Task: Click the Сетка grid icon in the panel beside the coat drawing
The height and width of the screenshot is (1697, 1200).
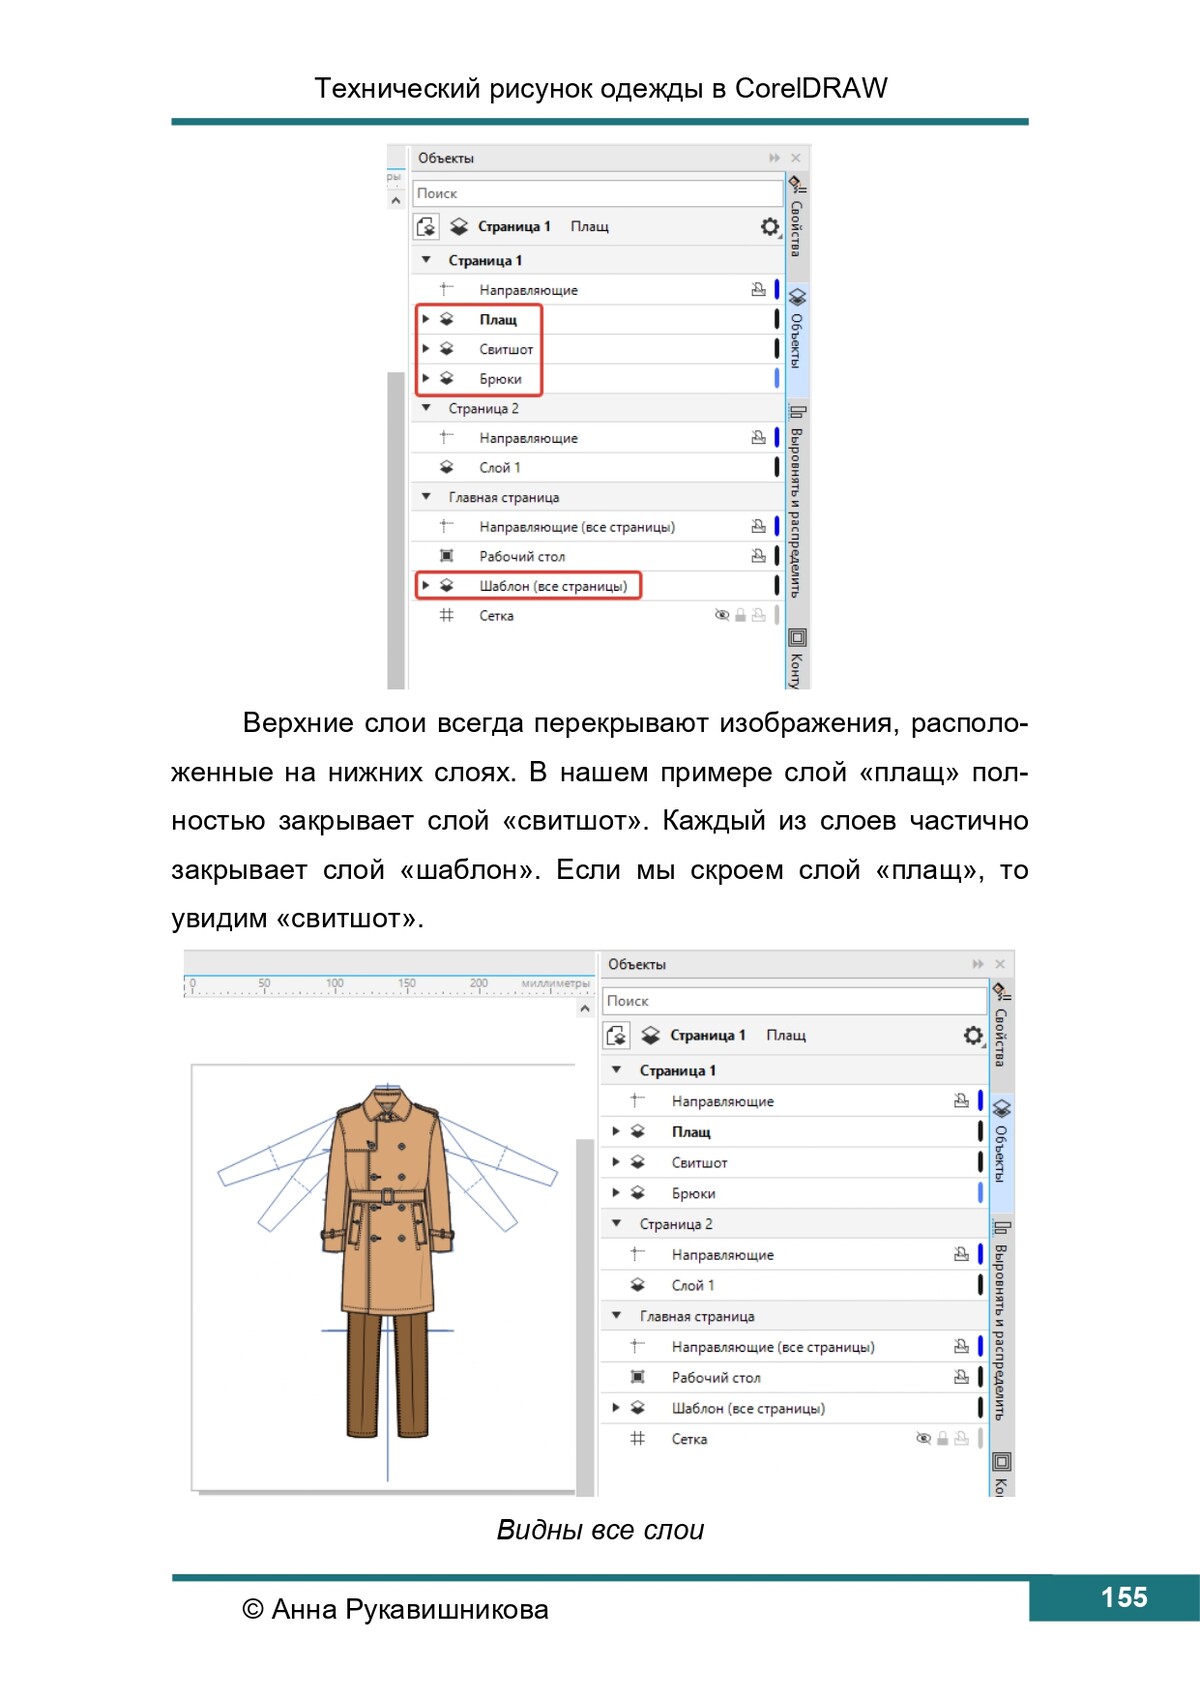Action: click(637, 1439)
